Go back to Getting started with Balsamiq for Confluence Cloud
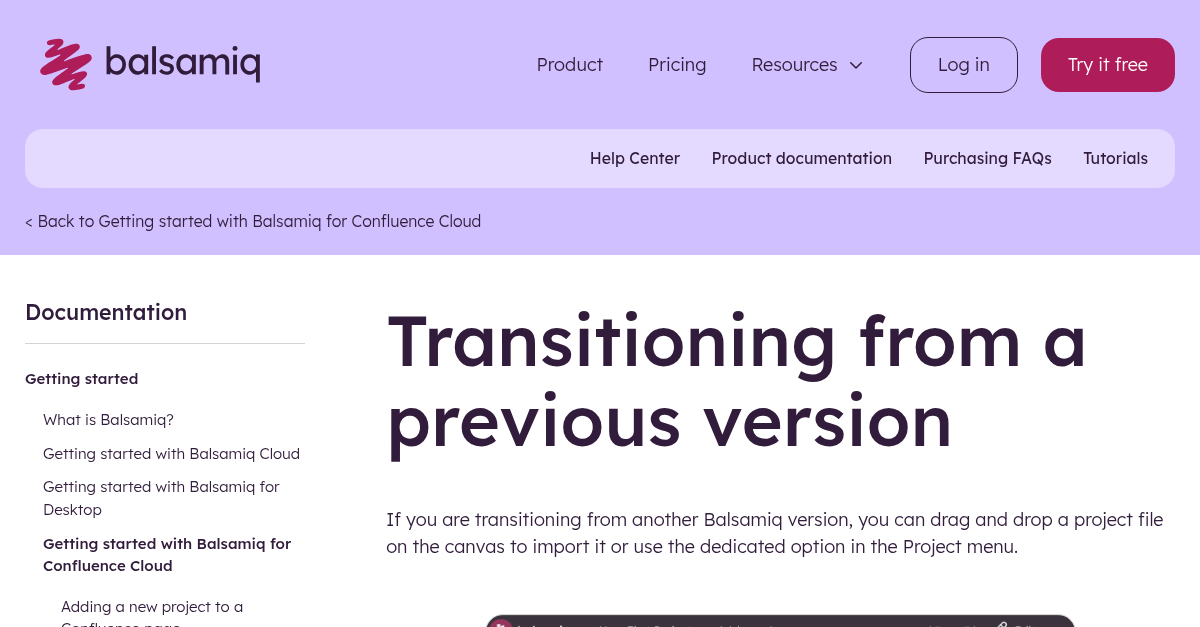1200x627 pixels. click(253, 221)
